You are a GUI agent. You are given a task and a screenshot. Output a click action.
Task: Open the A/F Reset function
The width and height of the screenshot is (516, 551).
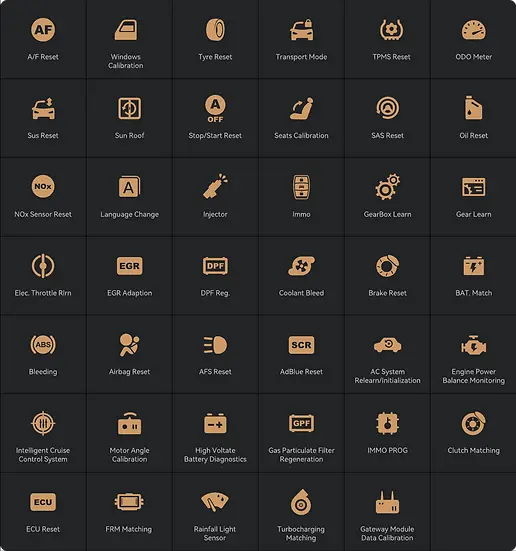click(x=43, y=30)
